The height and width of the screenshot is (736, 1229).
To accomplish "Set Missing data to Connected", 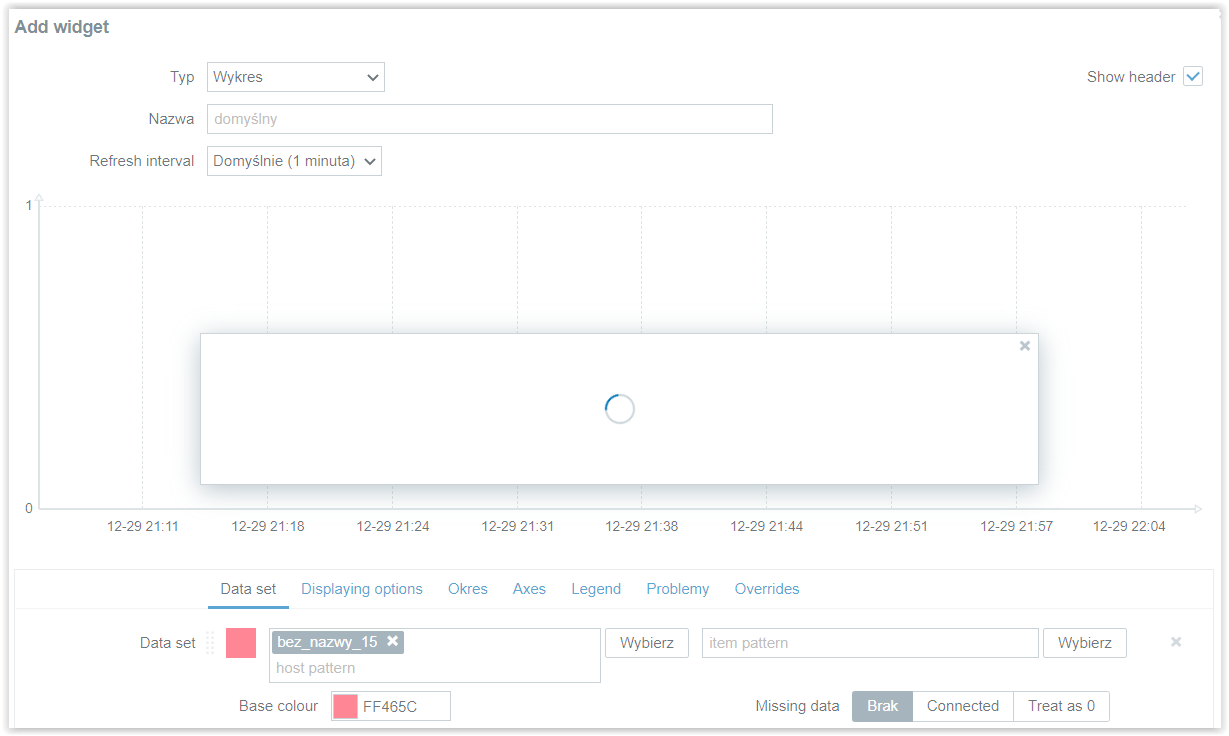I will [x=963, y=706].
